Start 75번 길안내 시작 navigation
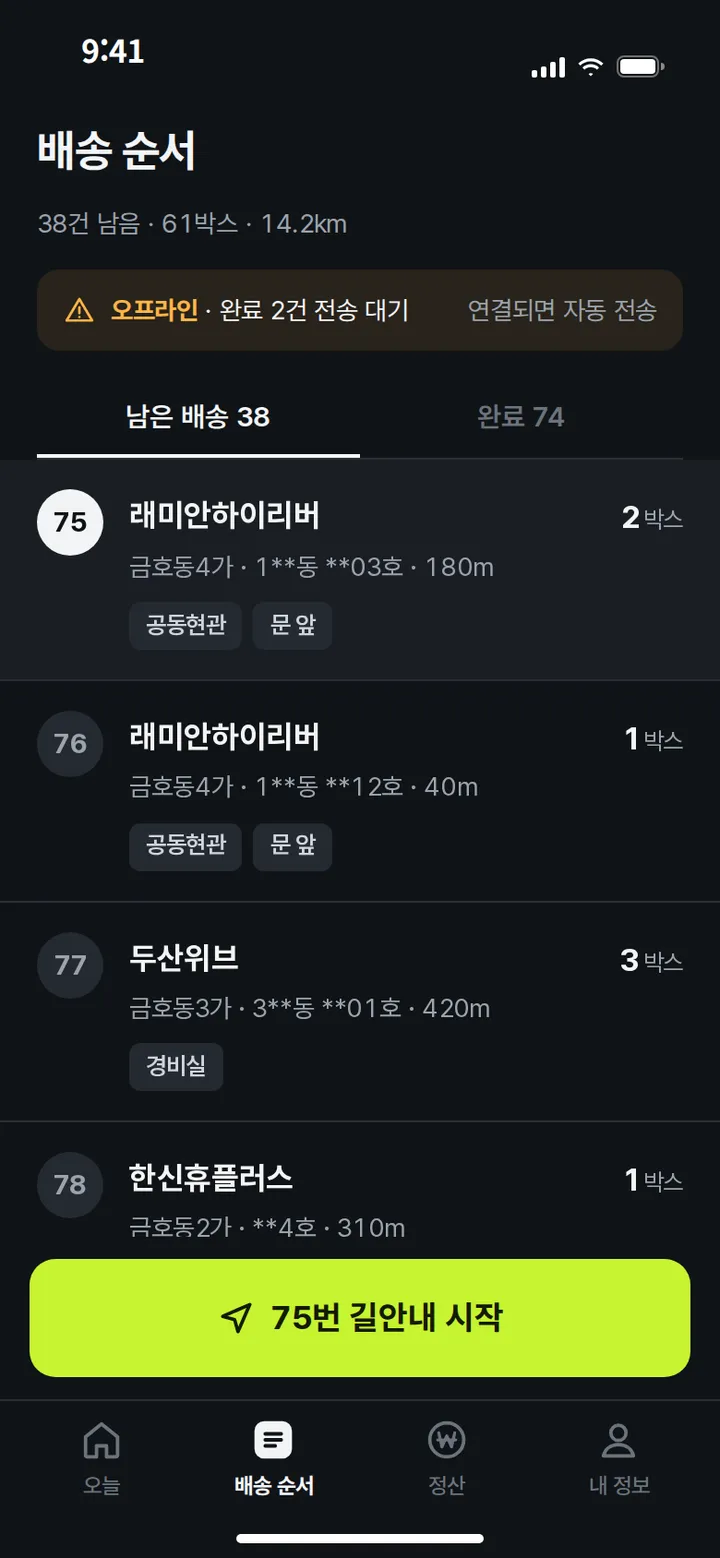Screen dimensions: 720x1558 coord(360,1318)
